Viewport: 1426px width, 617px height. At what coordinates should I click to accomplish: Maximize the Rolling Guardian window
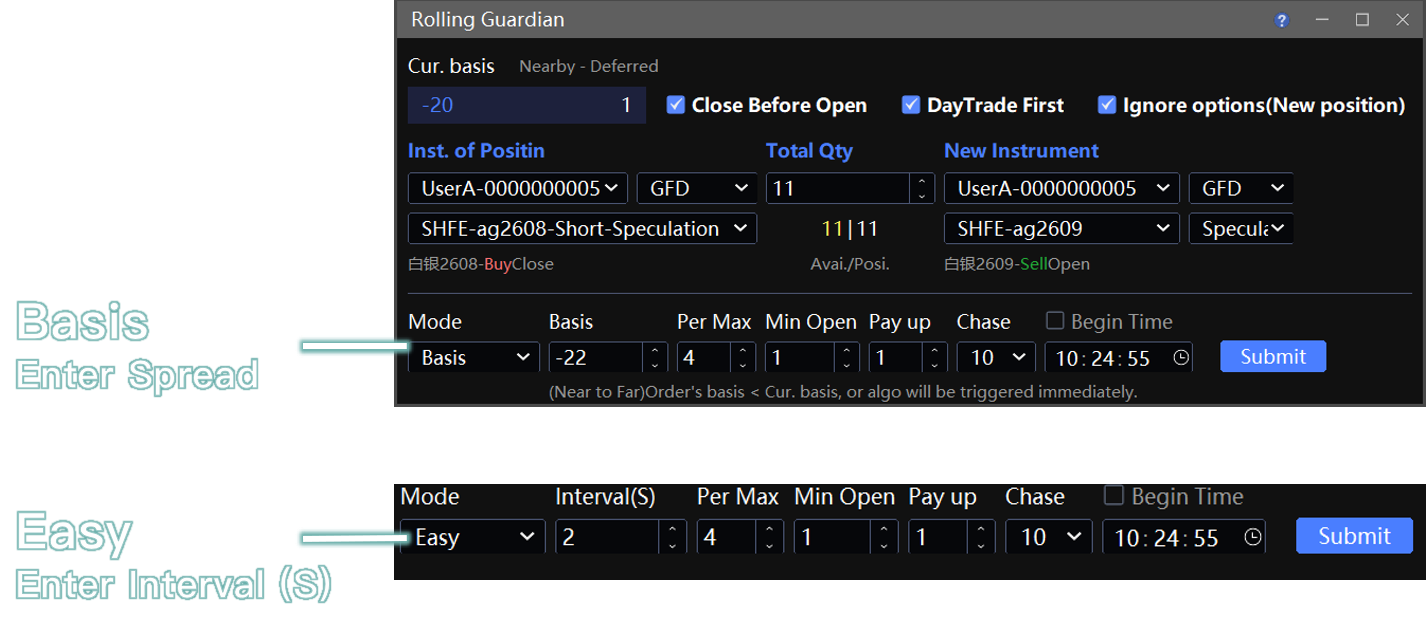[x=1362, y=20]
